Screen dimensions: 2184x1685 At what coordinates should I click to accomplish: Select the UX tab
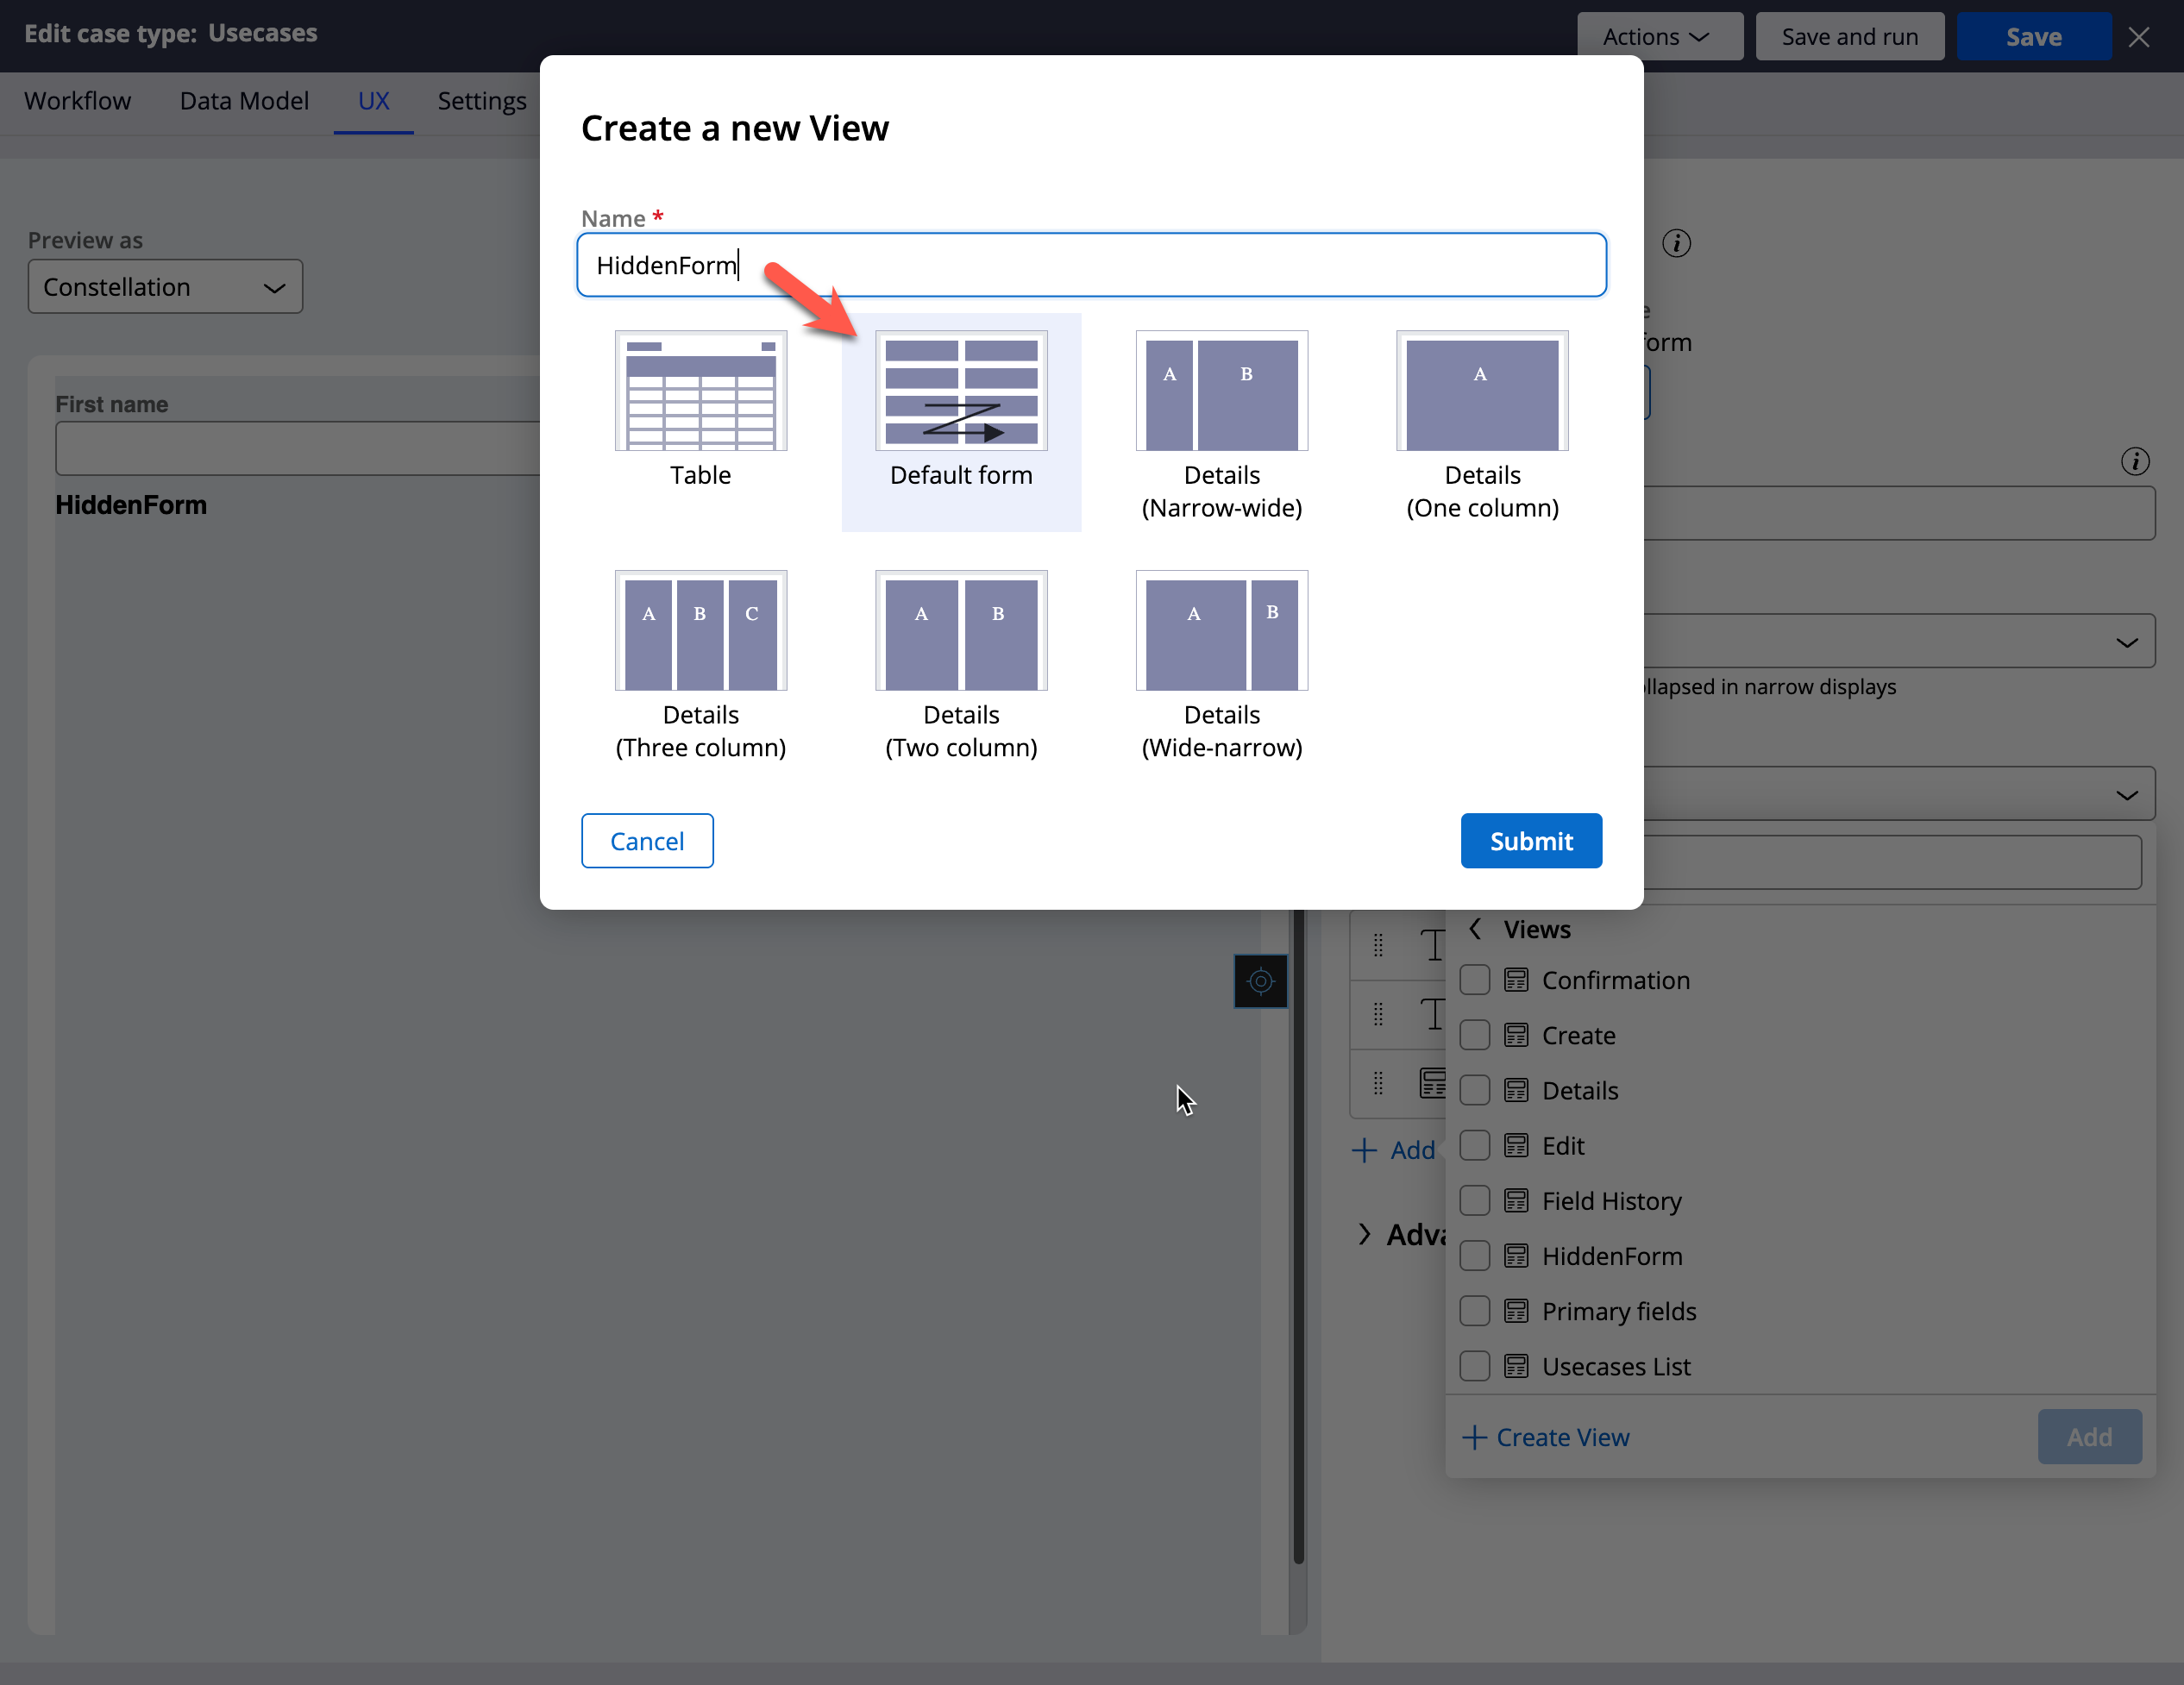click(x=373, y=101)
